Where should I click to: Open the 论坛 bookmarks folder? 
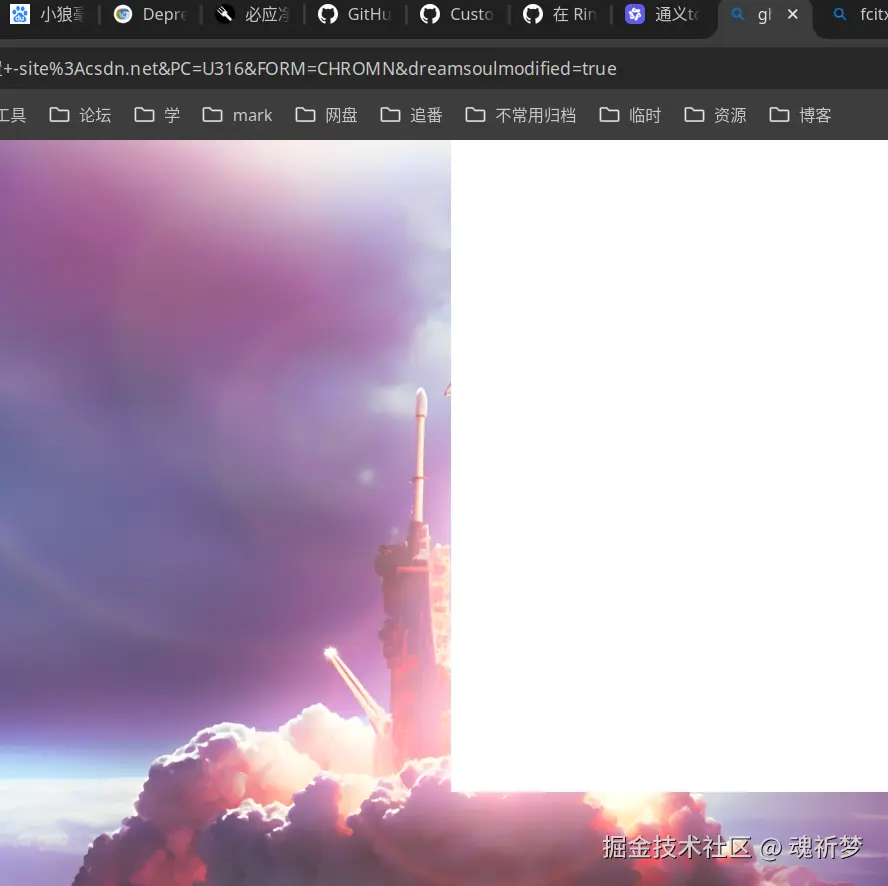80,116
